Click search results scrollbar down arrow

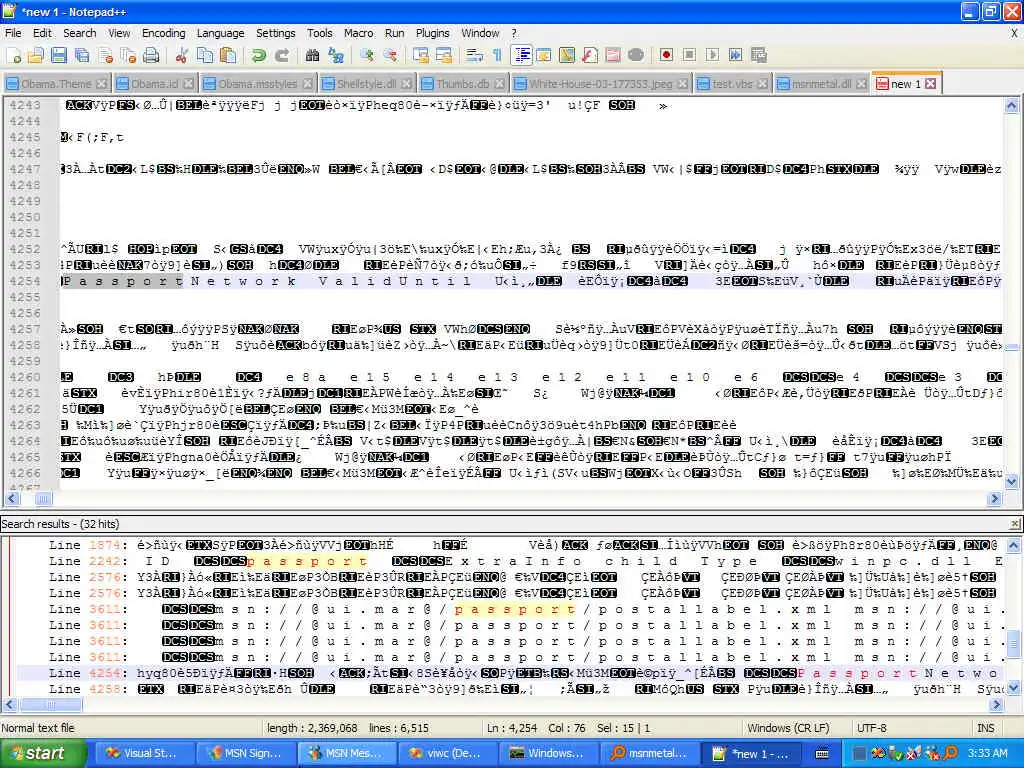(1013, 688)
